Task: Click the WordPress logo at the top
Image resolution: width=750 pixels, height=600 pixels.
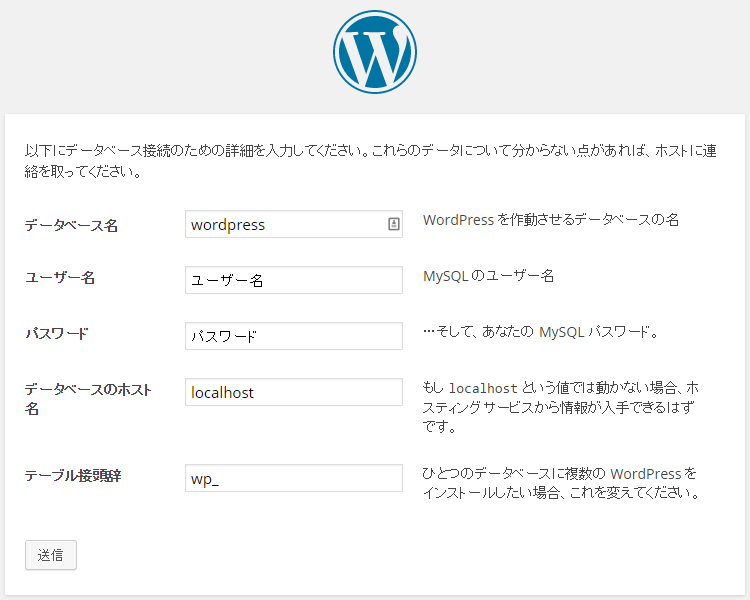Action: coord(375,52)
